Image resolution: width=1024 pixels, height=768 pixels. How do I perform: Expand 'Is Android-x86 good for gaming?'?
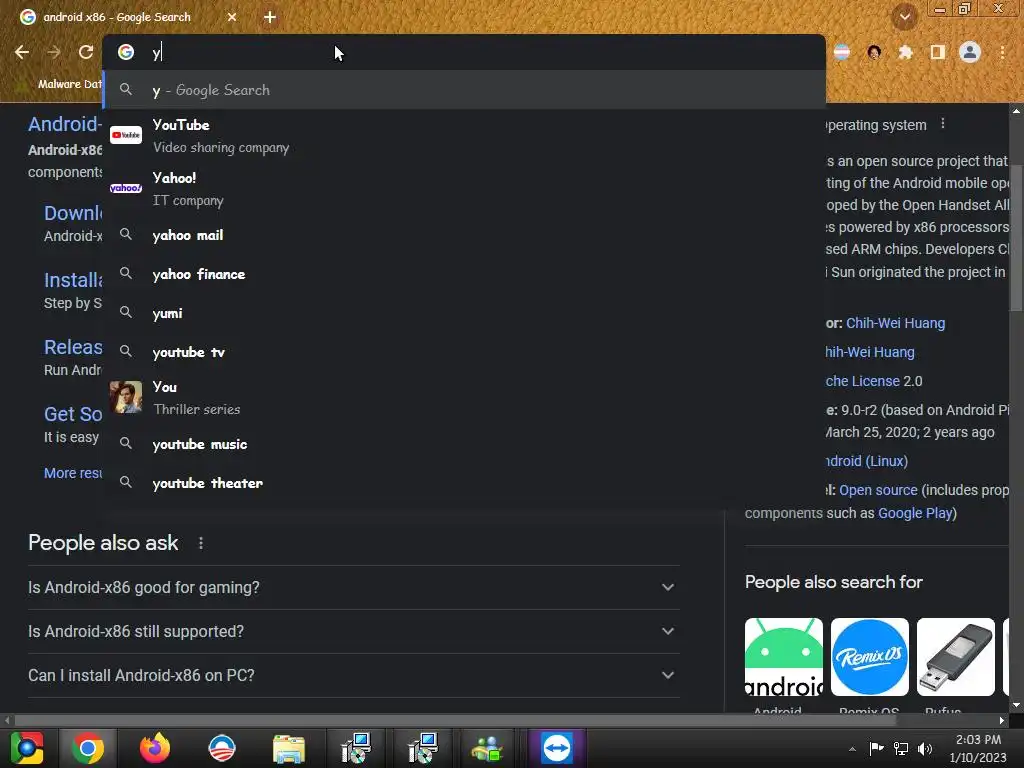353,588
